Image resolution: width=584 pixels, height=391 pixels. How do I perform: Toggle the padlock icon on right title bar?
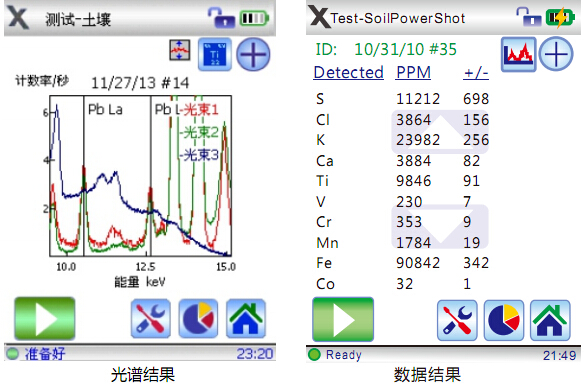[529, 17]
